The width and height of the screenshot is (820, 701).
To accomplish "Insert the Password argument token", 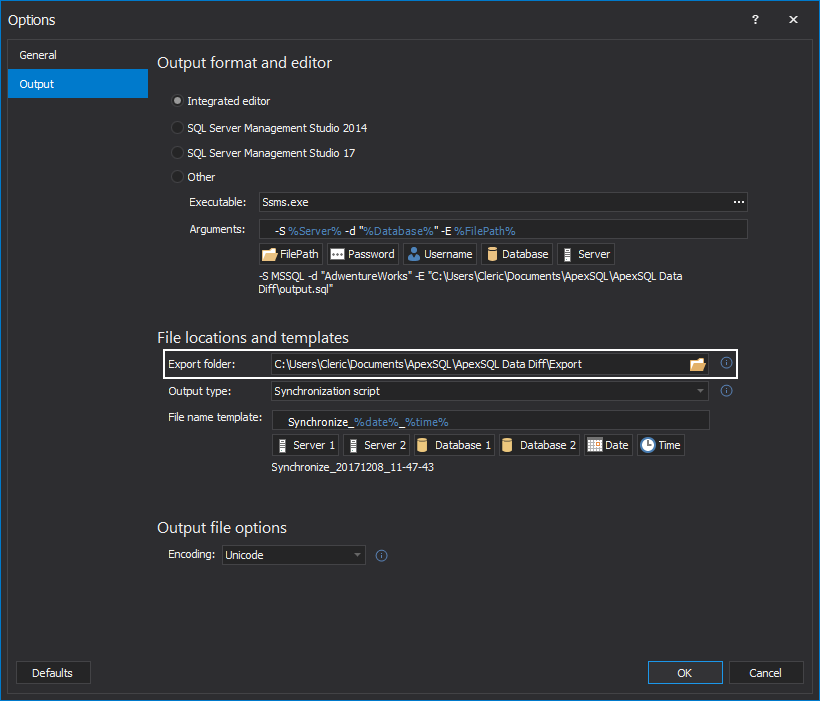I will click(362, 254).
